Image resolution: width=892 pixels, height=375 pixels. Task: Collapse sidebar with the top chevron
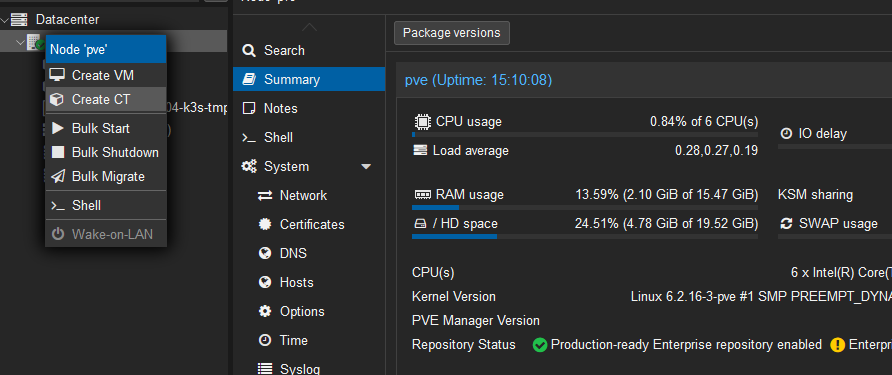point(309,27)
